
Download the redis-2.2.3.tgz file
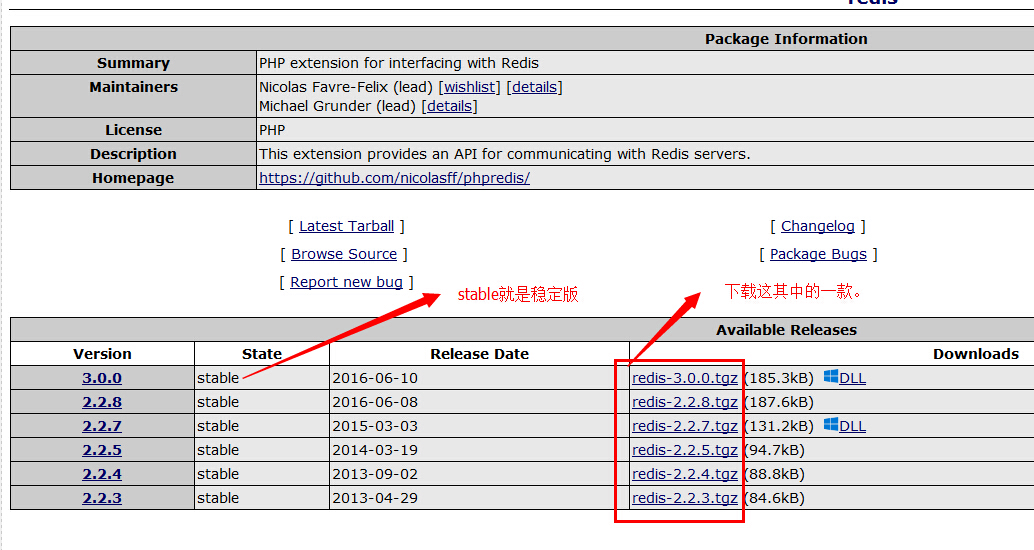684,498
